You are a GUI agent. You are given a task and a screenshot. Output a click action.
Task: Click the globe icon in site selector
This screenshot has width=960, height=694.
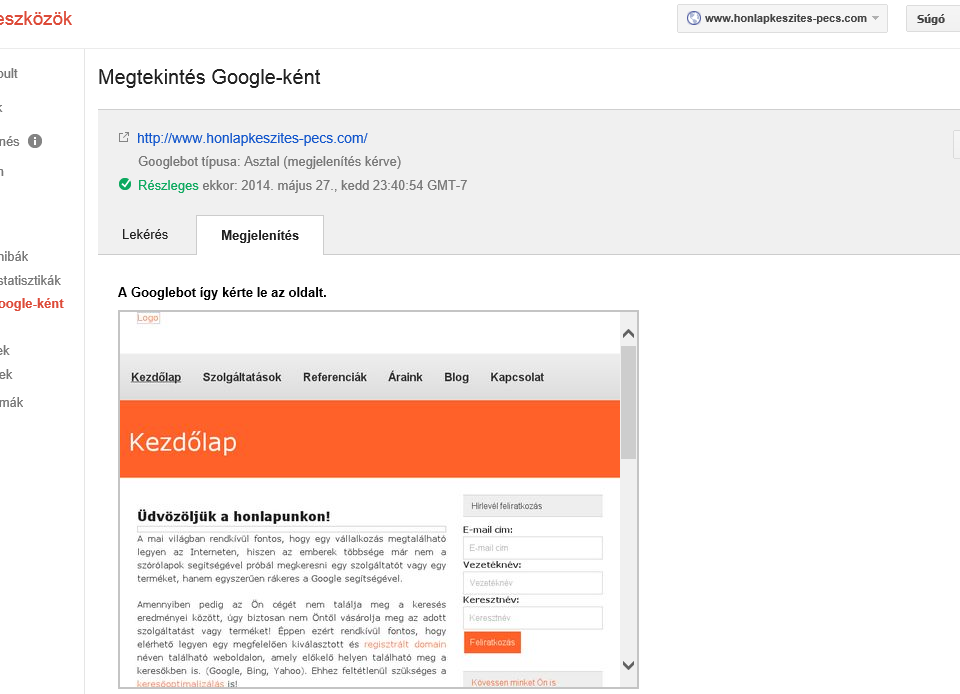tap(693, 18)
